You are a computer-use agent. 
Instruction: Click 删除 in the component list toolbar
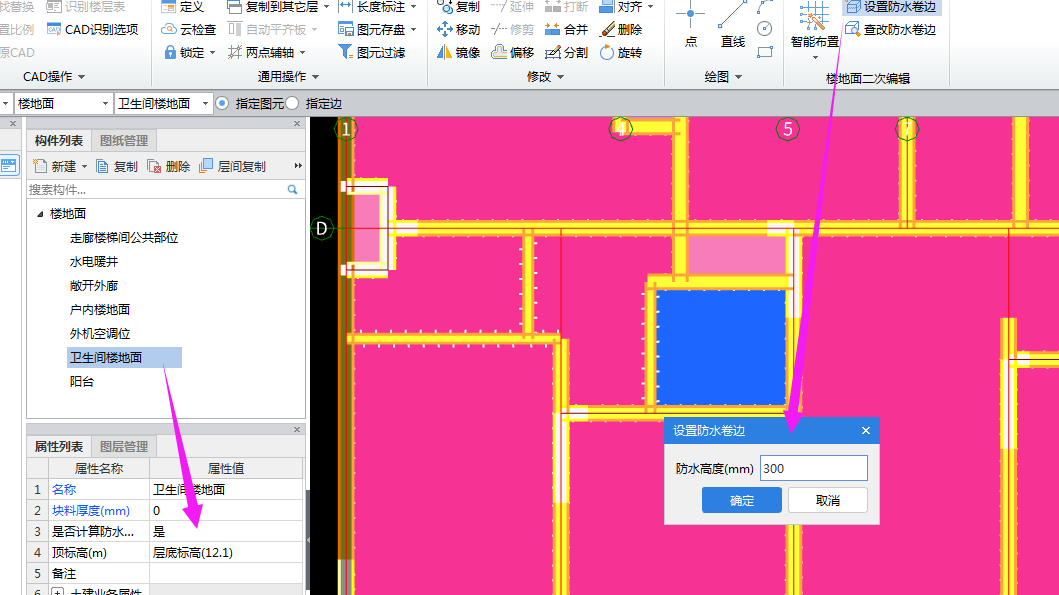click(x=169, y=166)
